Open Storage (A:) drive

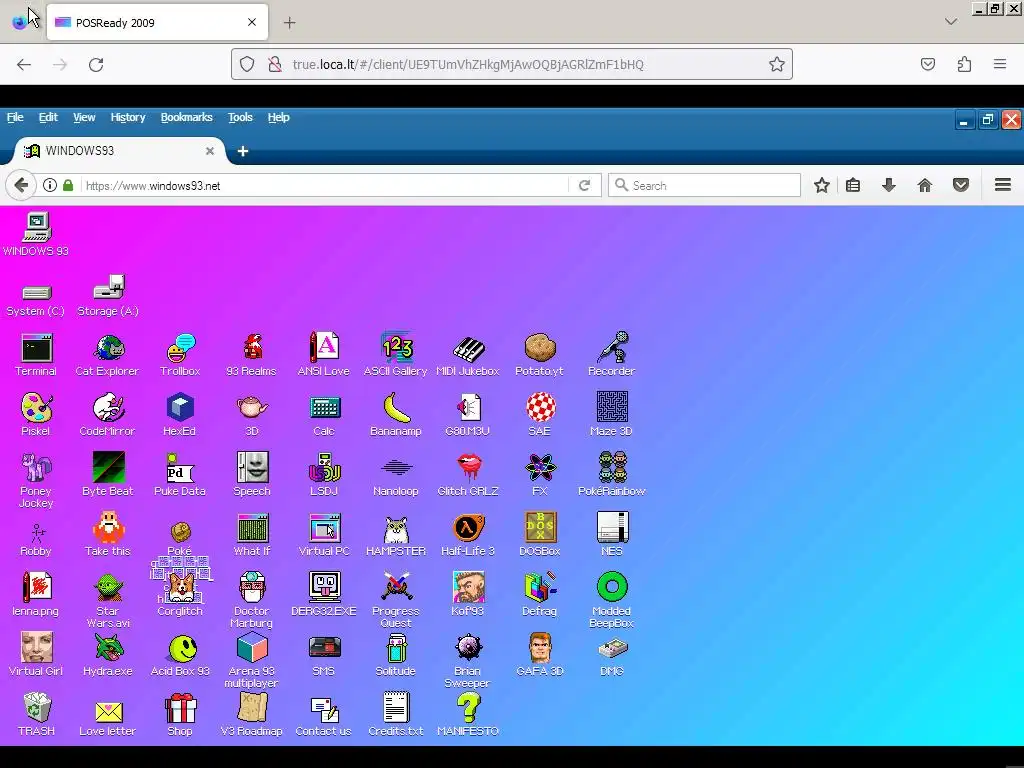pyautogui.click(x=108, y=295)
